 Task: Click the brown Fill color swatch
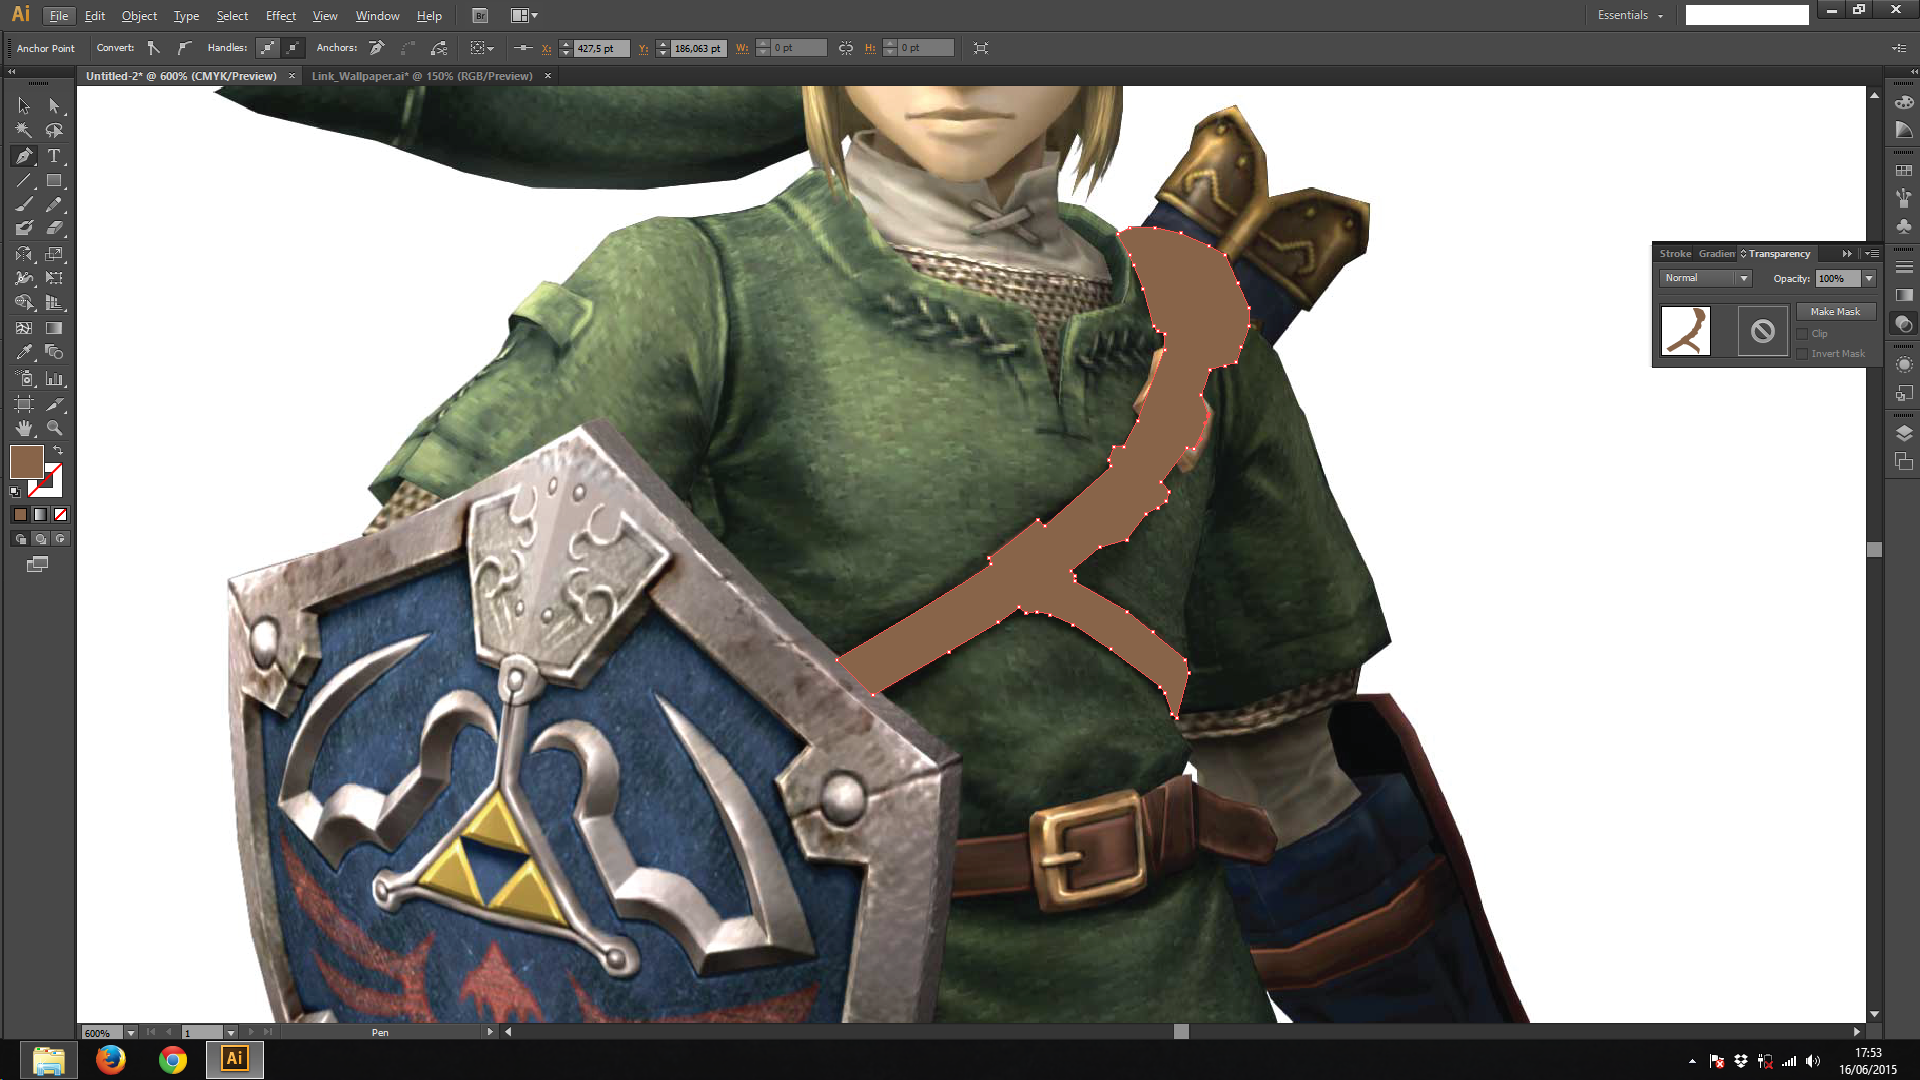[x=26, y=461]
